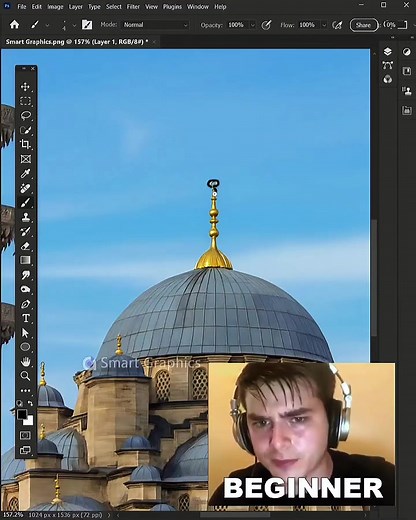Open the Tool Preset picker arrow
This screenshot has width=416, height=520.
(x=47, y=25)
